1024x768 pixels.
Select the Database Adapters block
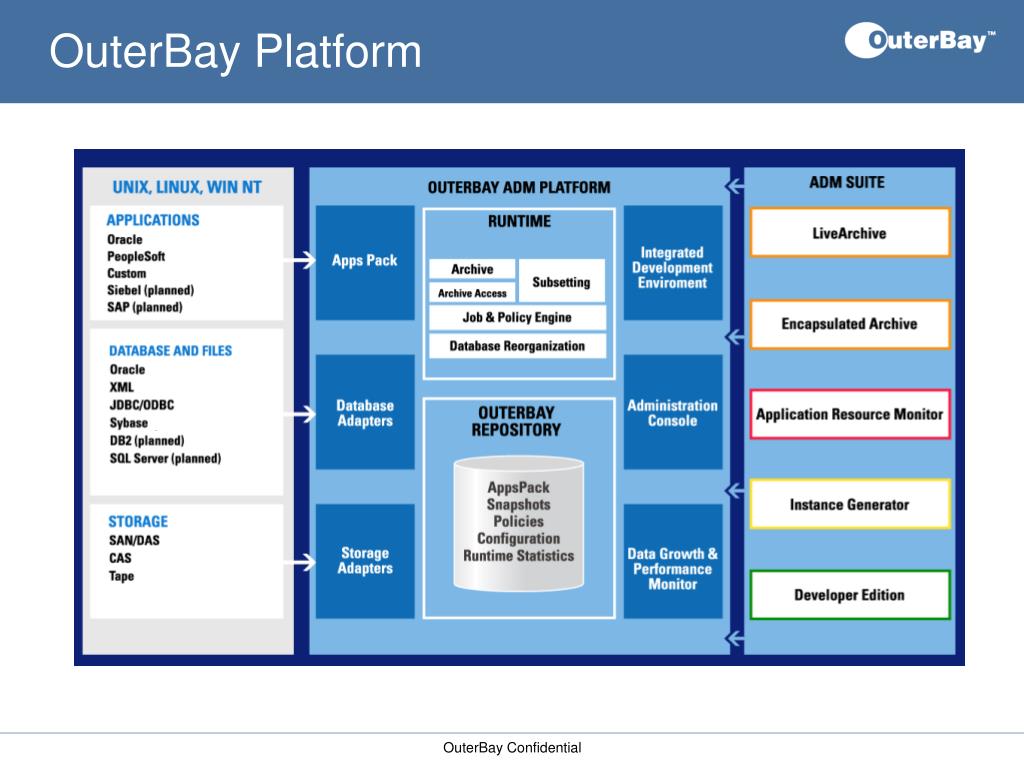[x=365, y=412]
